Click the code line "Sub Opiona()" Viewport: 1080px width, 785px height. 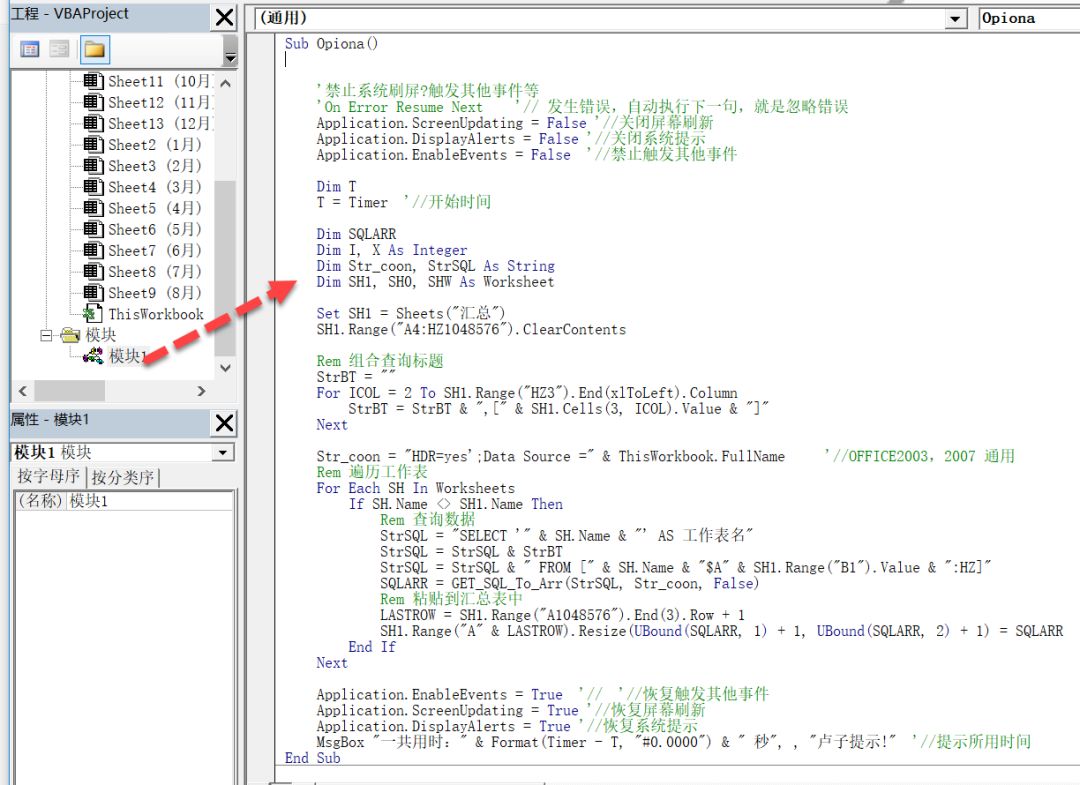331,44
